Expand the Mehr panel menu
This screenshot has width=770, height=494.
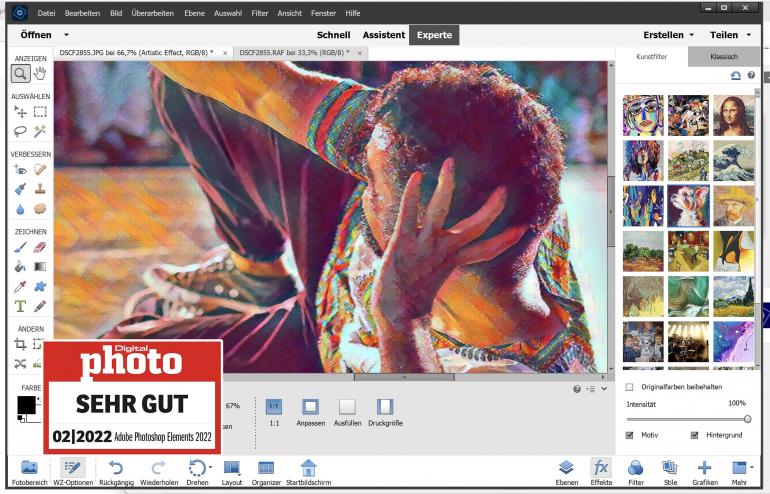[x=739, y=472]
